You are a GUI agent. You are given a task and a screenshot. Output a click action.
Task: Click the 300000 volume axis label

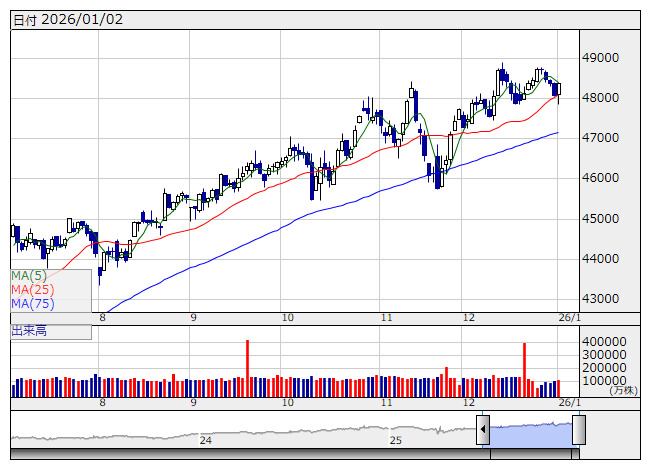604,355
